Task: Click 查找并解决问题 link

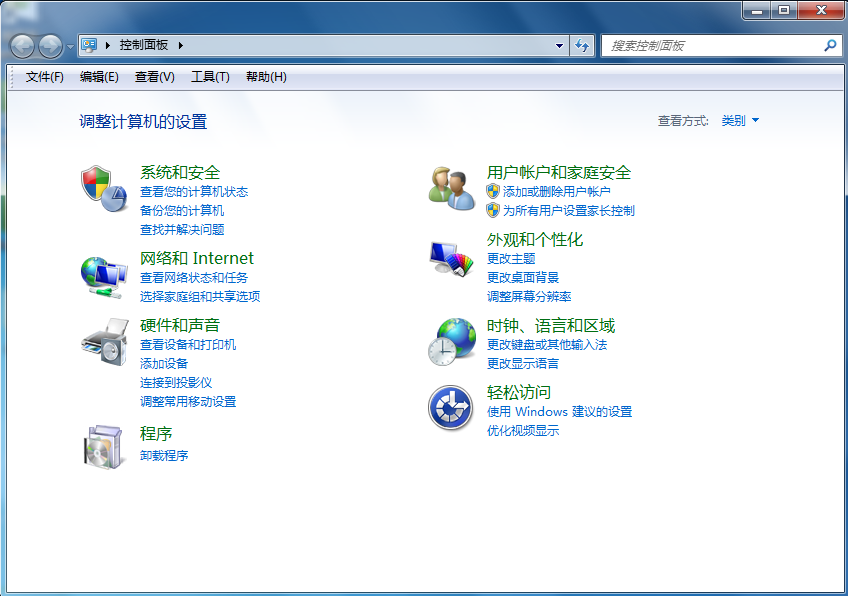Action: [x=182, y=229]
